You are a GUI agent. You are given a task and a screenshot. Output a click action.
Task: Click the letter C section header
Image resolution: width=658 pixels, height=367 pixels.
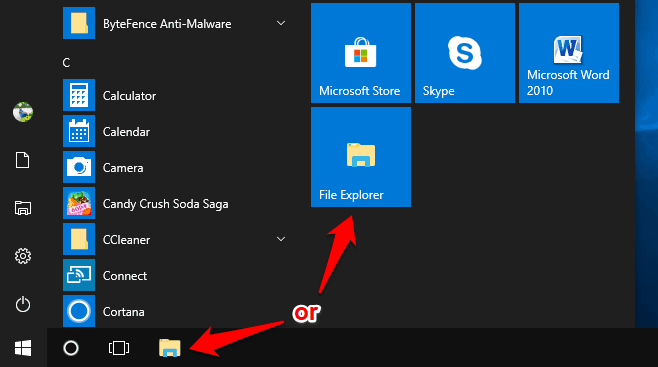click(x=66, y=63)
